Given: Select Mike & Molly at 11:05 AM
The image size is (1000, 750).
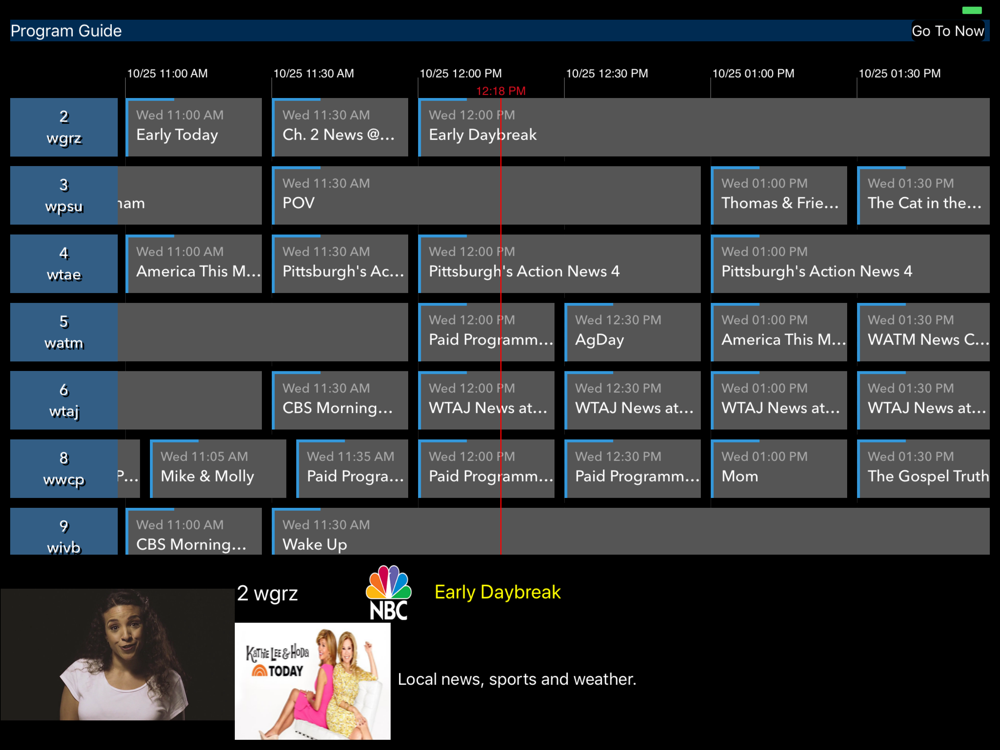Looking at the screenshot, I should [218, 468].
